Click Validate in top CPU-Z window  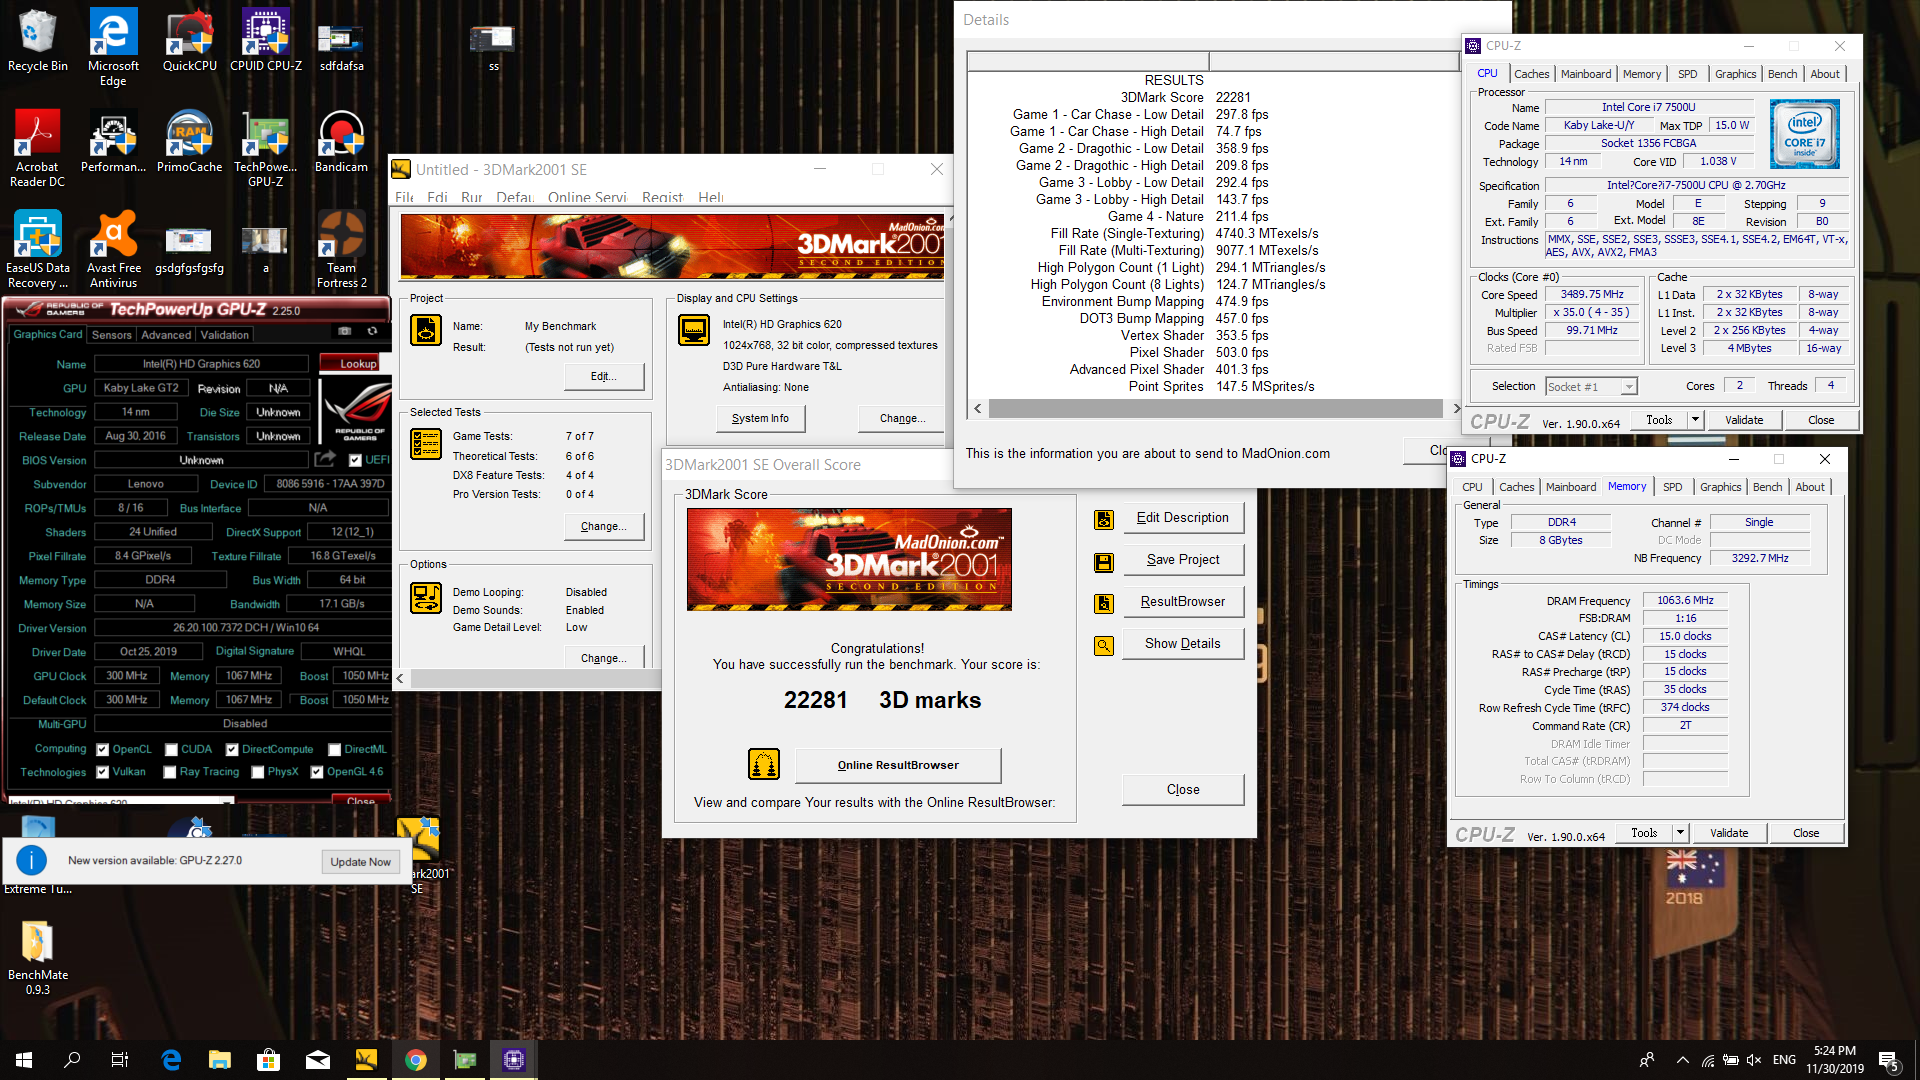1744,420
